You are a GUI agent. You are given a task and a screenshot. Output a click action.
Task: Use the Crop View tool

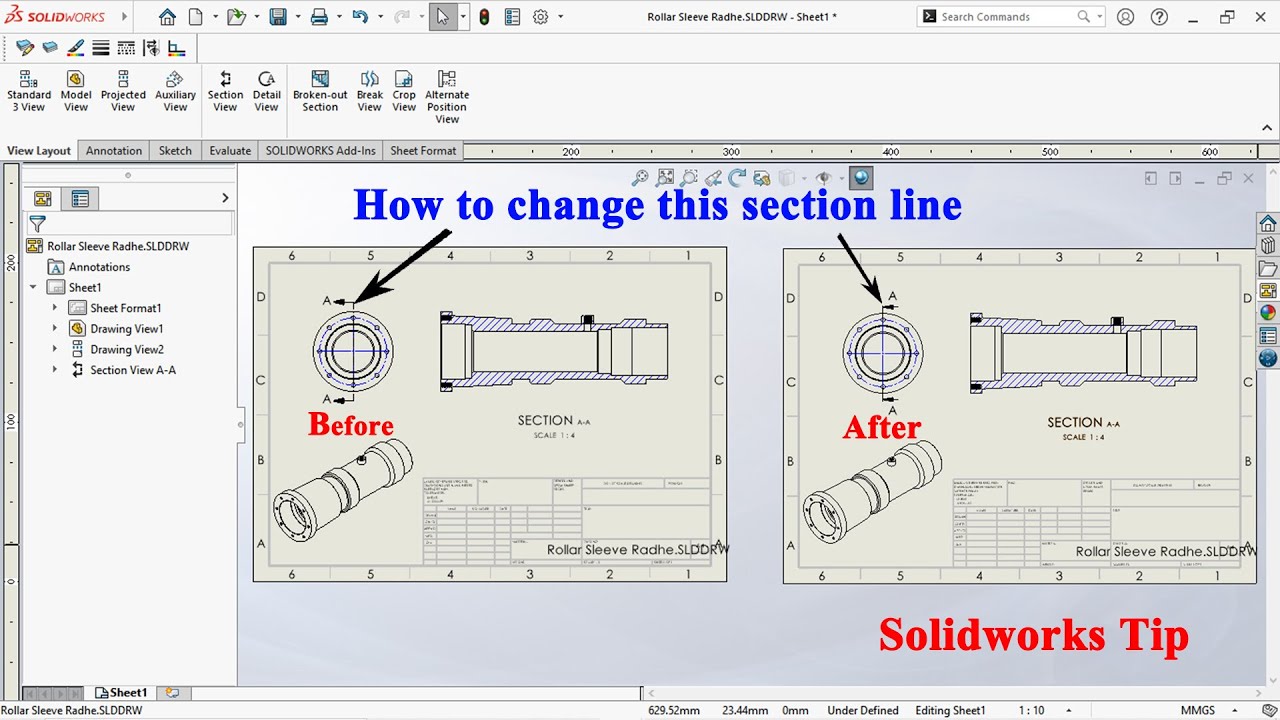[x=404, y=91]
